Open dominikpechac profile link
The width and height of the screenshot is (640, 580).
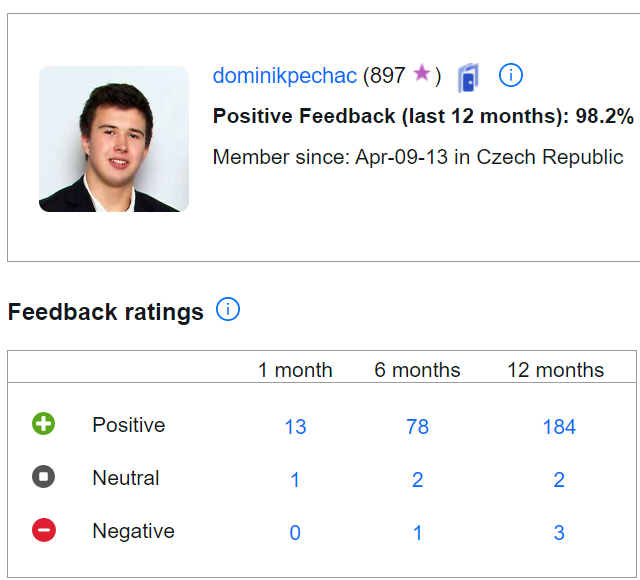[x=285, y=76]
